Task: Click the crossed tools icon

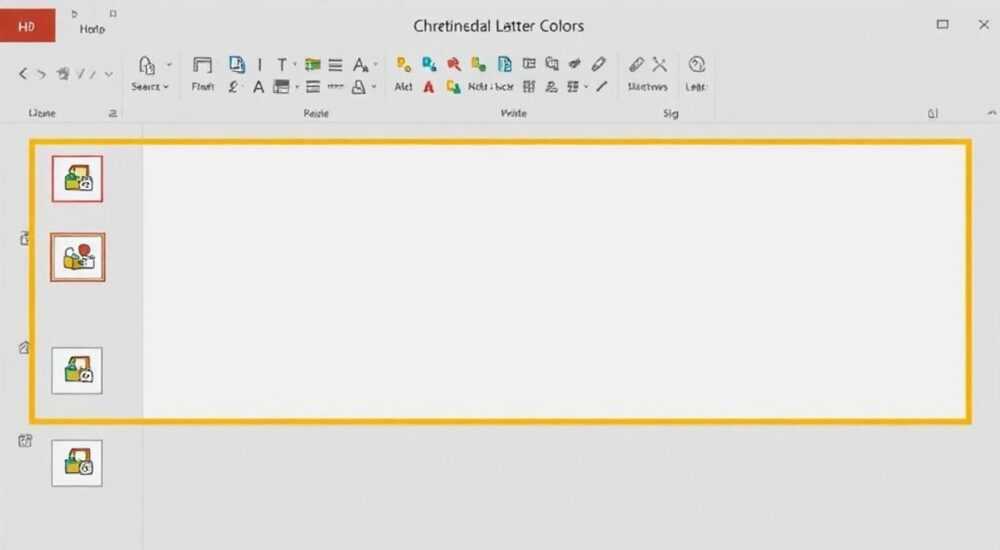Action: (659, 64)
